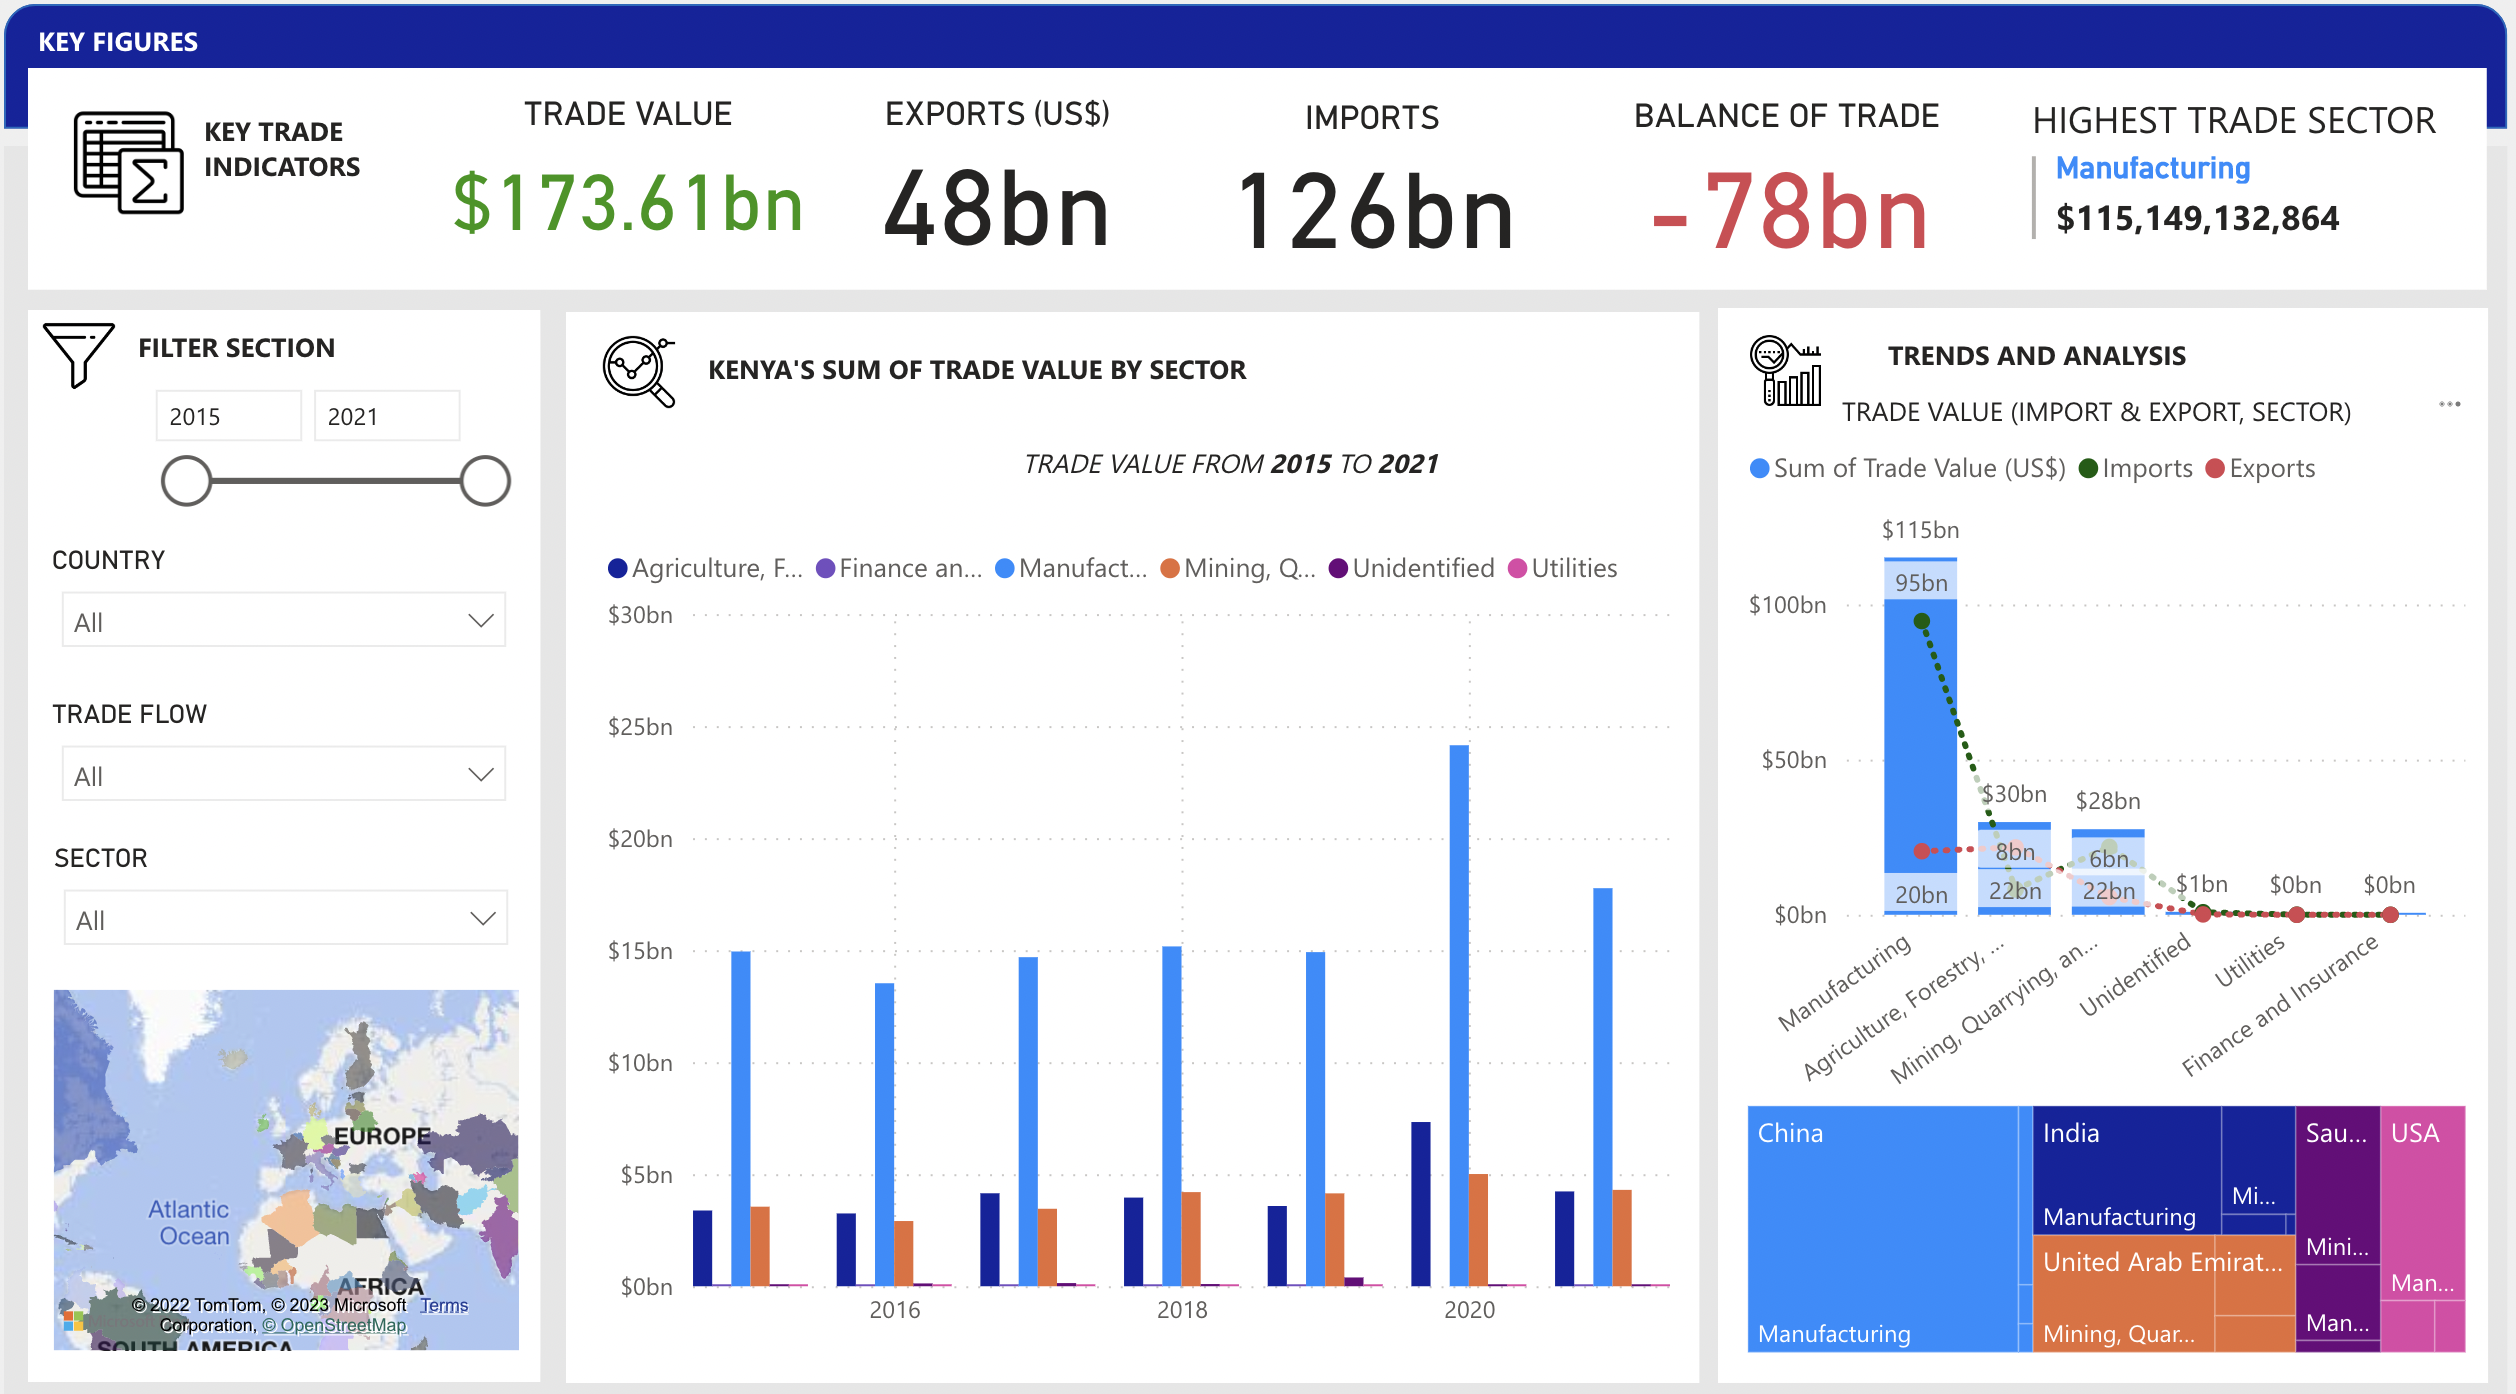This screenshot has height=1394, width=2516.
Task: Open the more options ellipsis on trends chart
Action: (x=2449, y=405)
